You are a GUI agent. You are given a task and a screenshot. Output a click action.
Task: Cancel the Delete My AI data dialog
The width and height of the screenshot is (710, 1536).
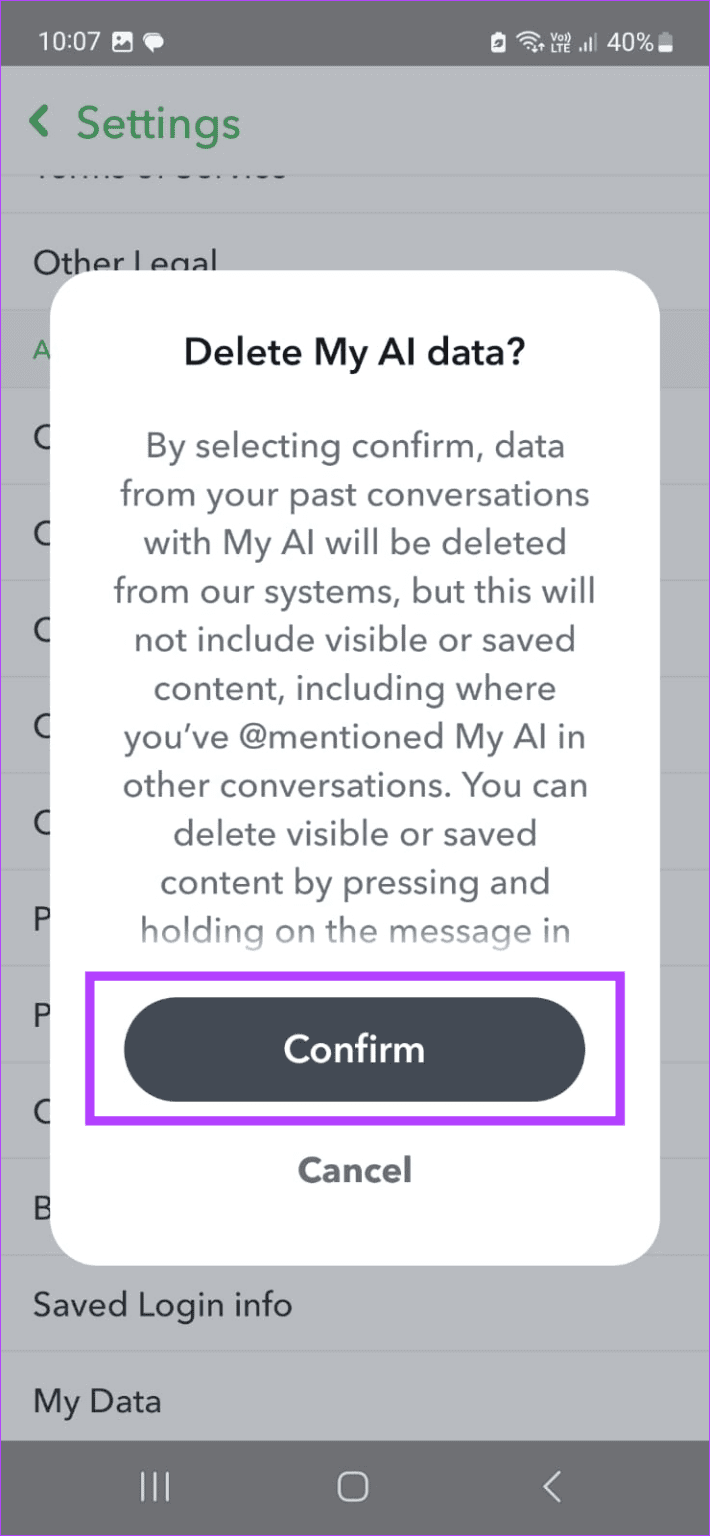pyautogui.click(x=354, y=1170)
